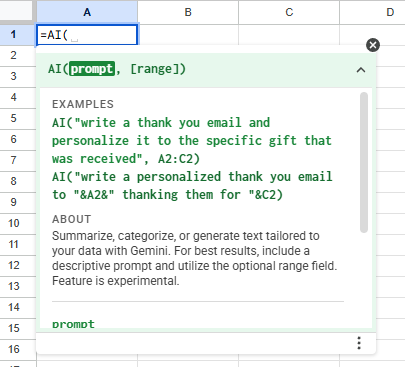This screenshot has height=367, width=405.
Task: Select row 15 header
Action: click(13, 328)
